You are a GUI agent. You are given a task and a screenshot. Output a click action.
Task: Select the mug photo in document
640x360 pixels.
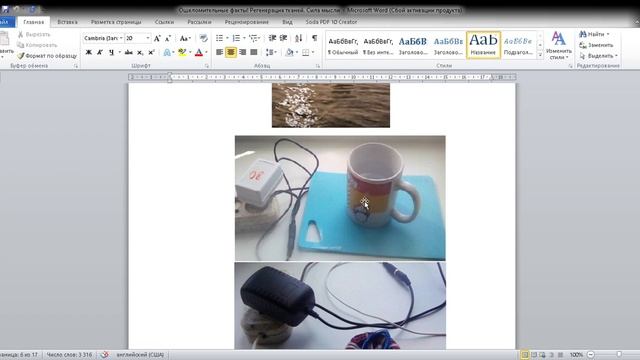(340, 198)
